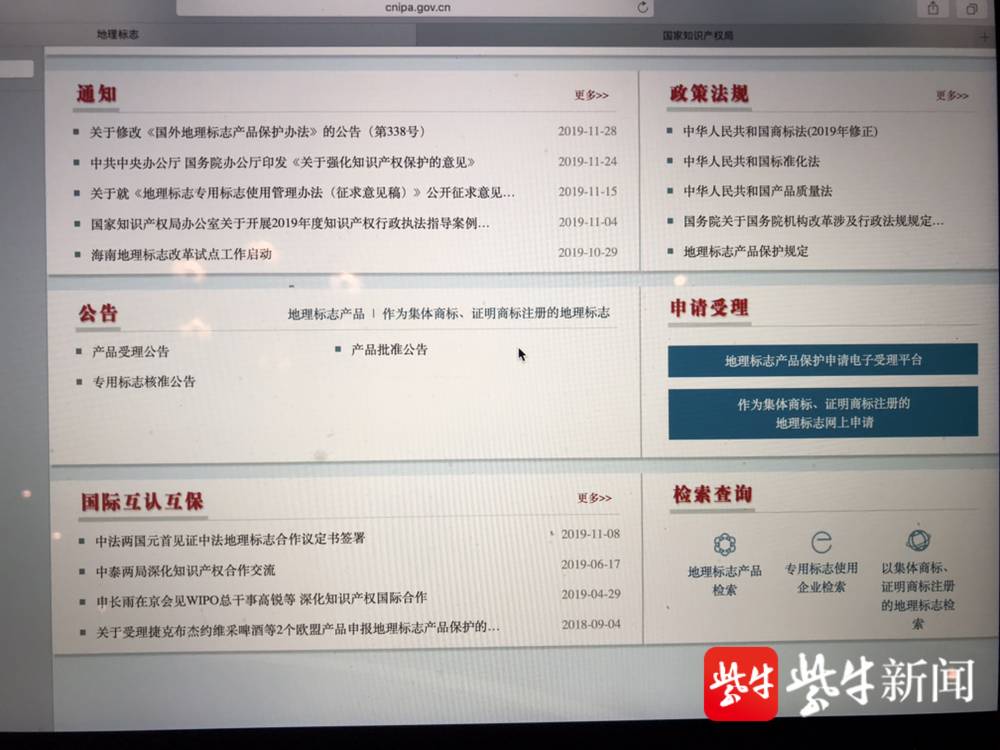The height and width of the screenshot is (750, 1000).
Task: Expand 更多>> in the 通知 section
Action: point(591,95)
